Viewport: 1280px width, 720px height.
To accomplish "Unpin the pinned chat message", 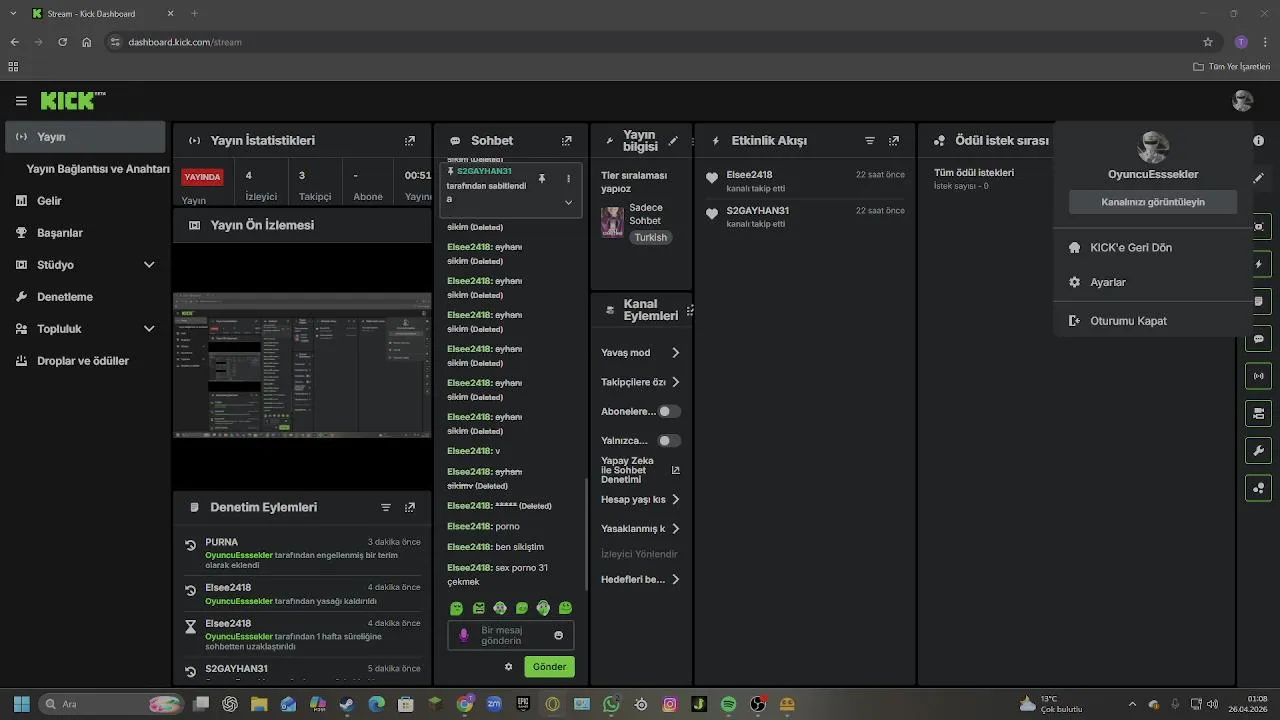I will coord(542,178).
